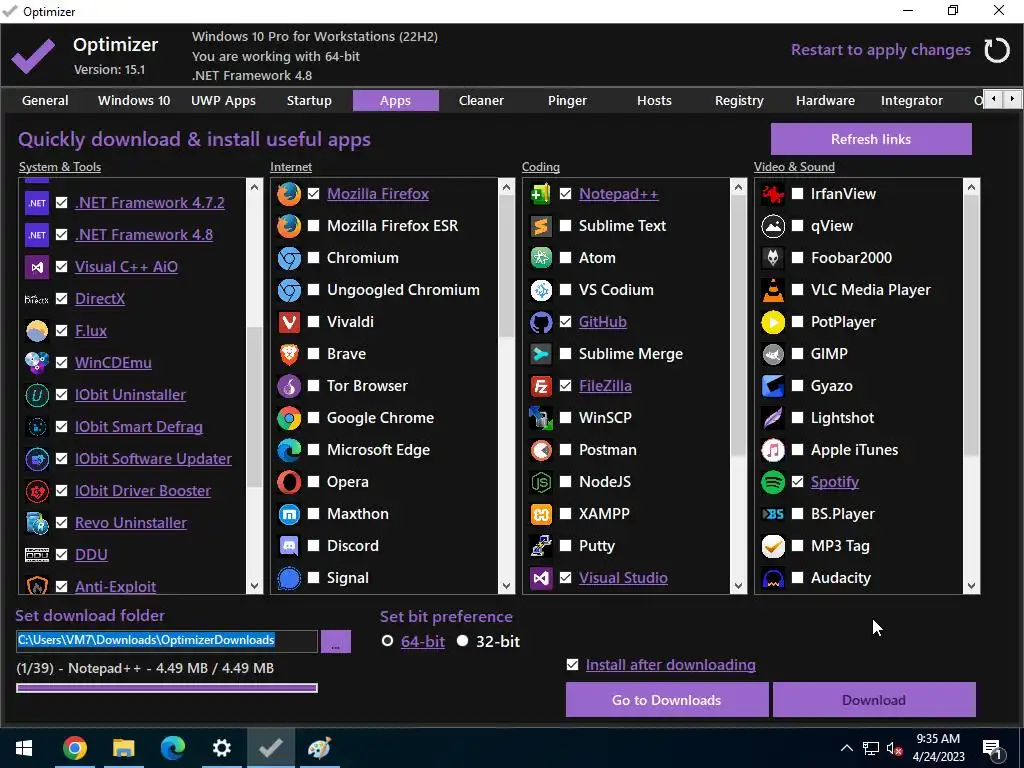Open the notification center icon
Screen dimensions: 1024x768
pos(992,748)
